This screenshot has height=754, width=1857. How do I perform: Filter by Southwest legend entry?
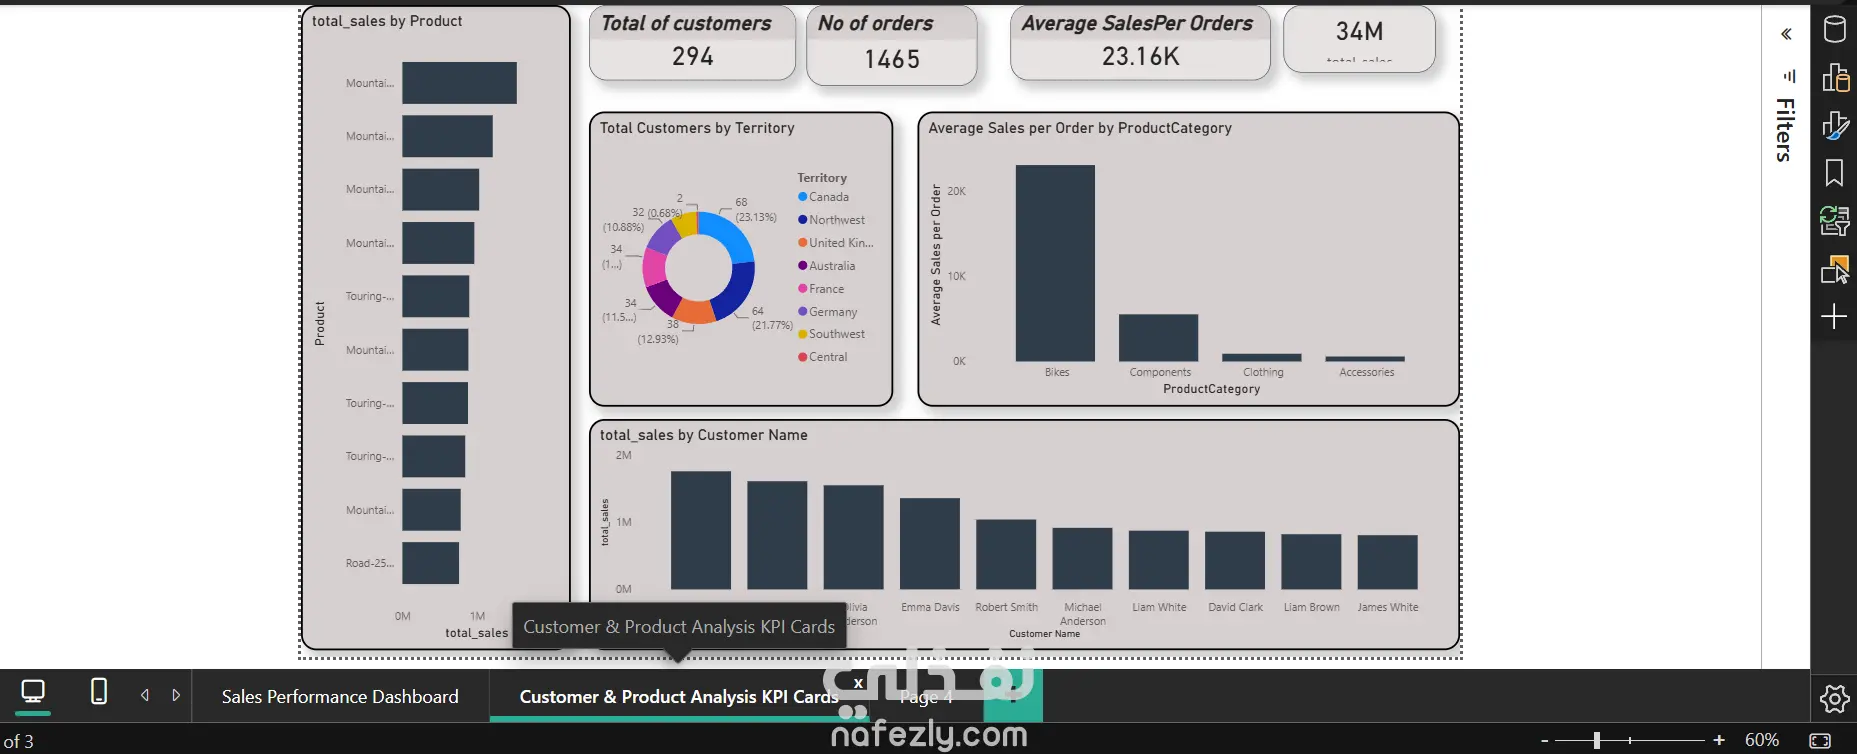[x=832, y=334]
